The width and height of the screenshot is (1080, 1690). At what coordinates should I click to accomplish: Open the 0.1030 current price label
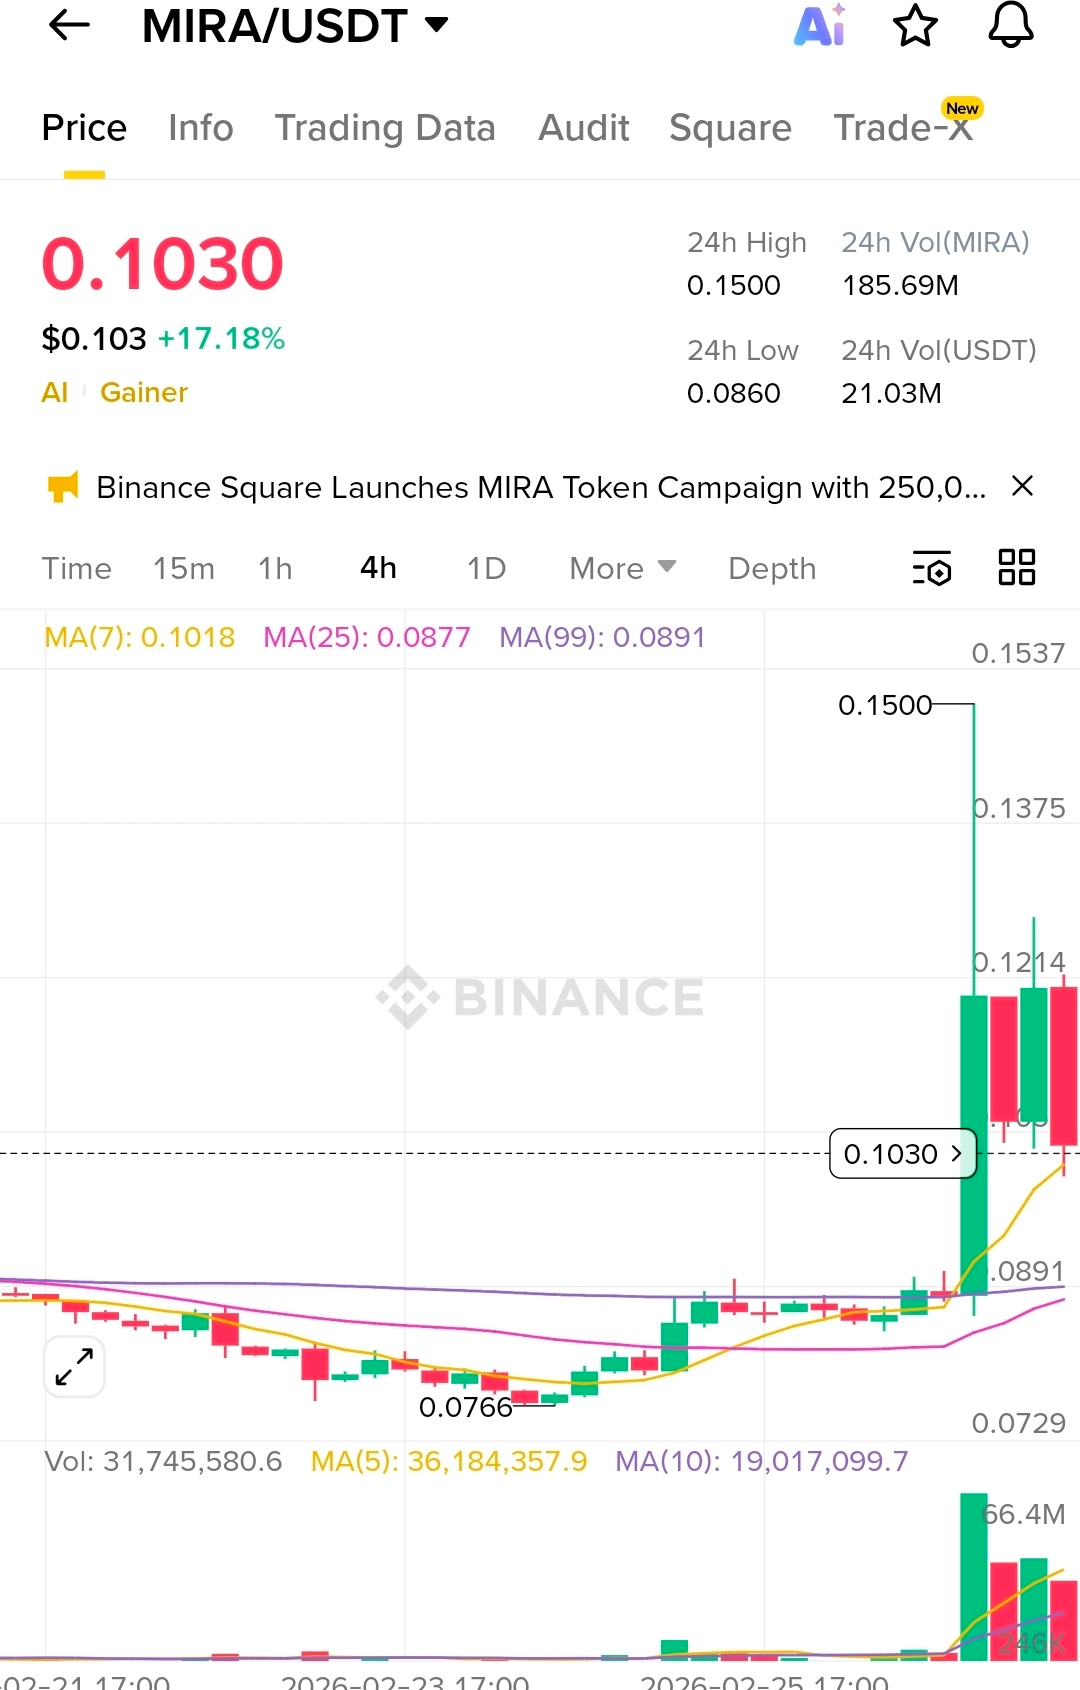[x=902, y=1154]
